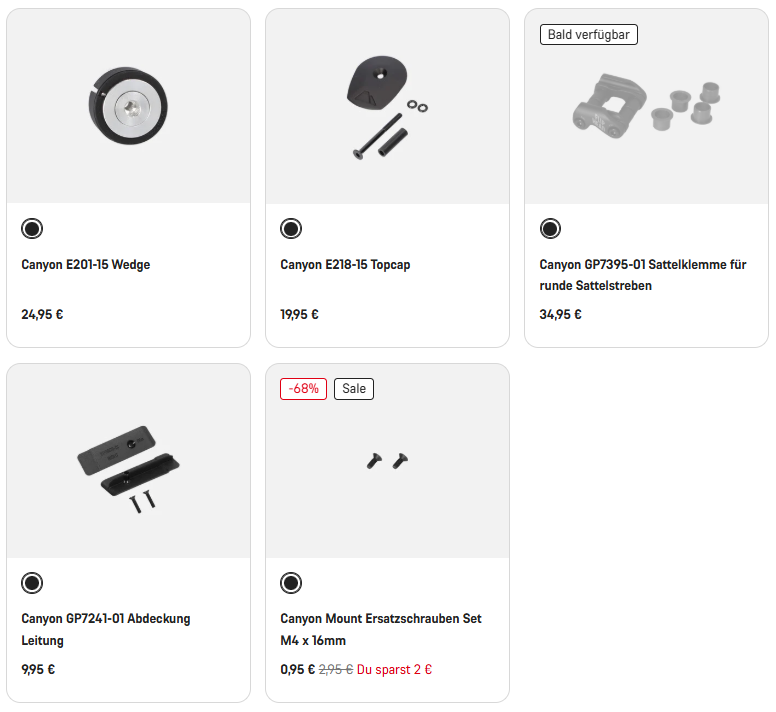Open the GP7395-01 Sattelklemme product image
Image resolution: width=776 pixels, height=712 pixels.
[x=646, y=104]
